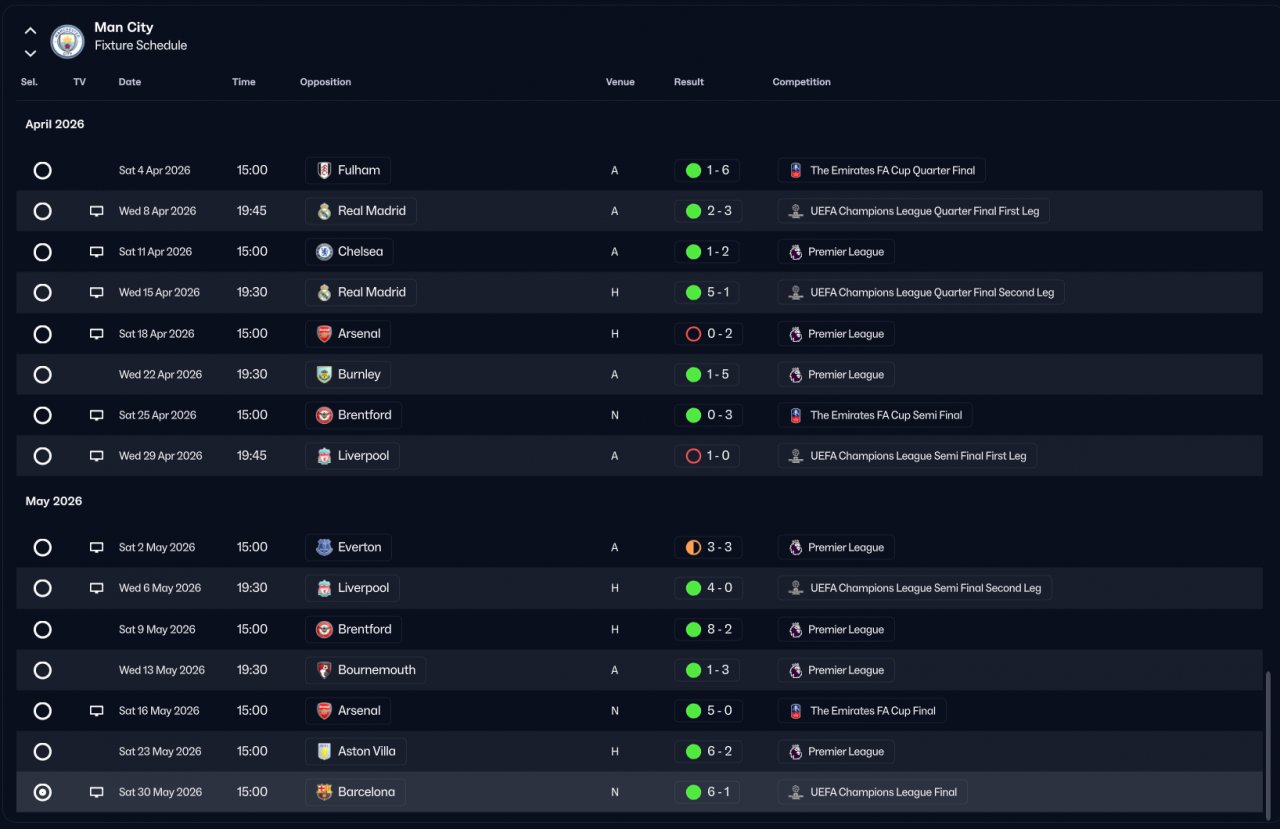The image size is (1280, 829).
Task: Click the Burnley crest icon
Action: [324, 374]
